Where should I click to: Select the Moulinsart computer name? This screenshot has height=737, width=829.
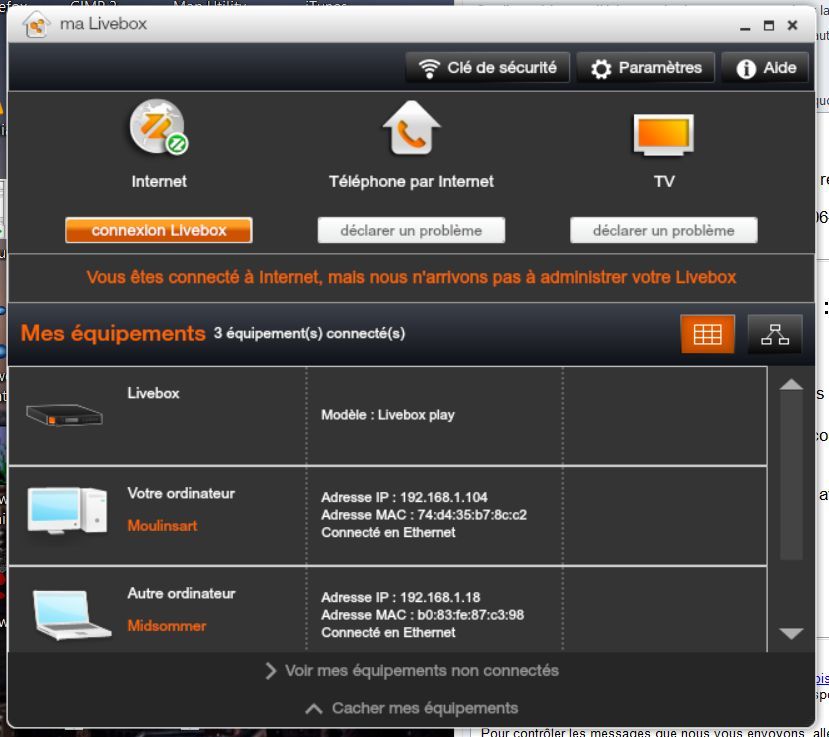click(162, 526)
